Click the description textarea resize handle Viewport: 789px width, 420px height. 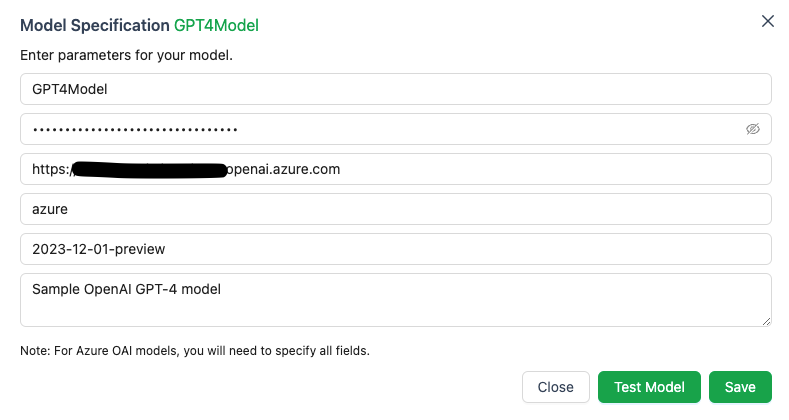click(766, 320)
